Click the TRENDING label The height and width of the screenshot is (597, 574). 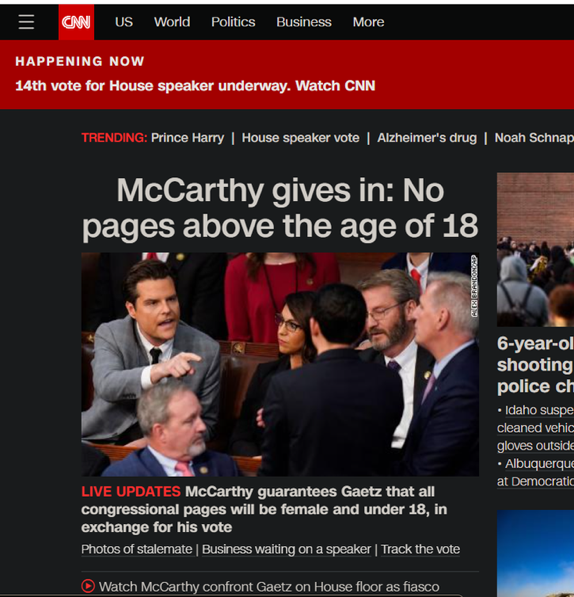114,137
